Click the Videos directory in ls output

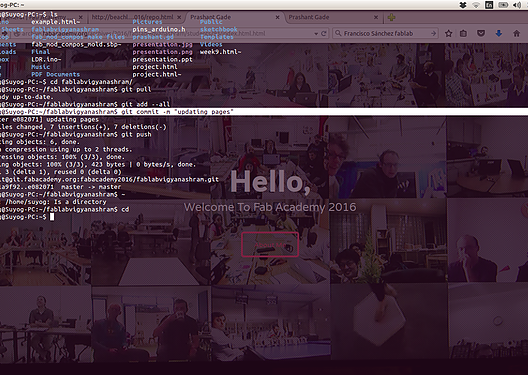(211, 44)
